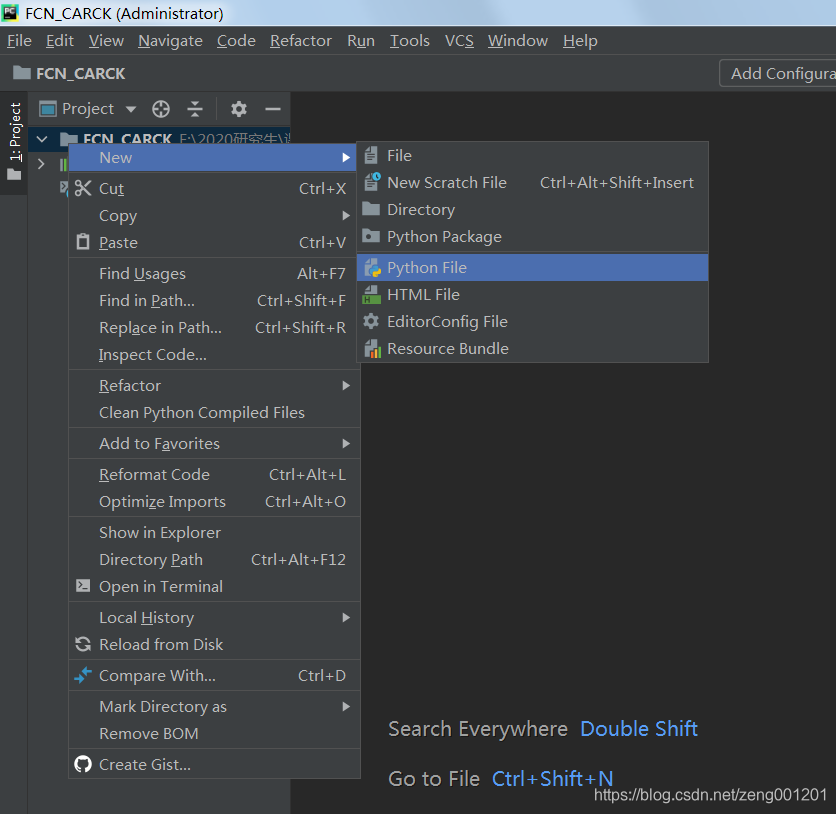Click the Python File snake icon
The height and width of the screenshot is (814, 836).
point(372,267)
